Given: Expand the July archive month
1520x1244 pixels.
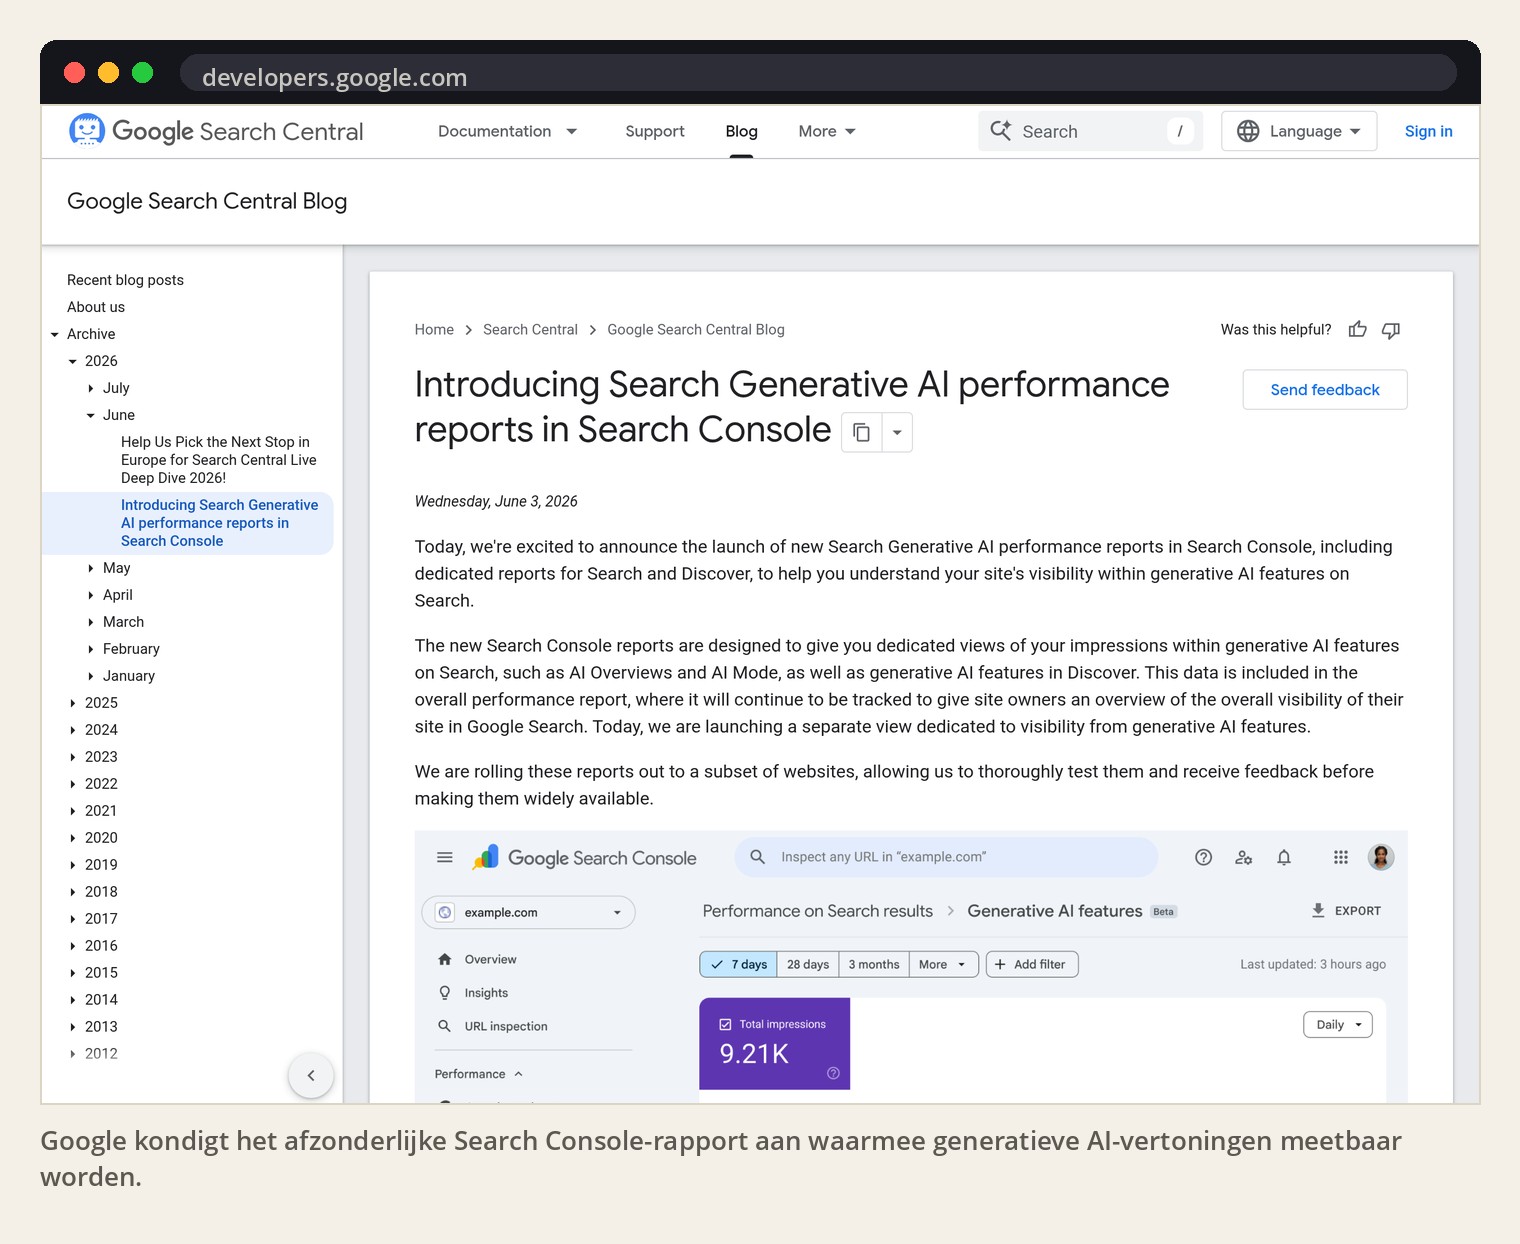Looking at the screenshot, I should point(91,388).
